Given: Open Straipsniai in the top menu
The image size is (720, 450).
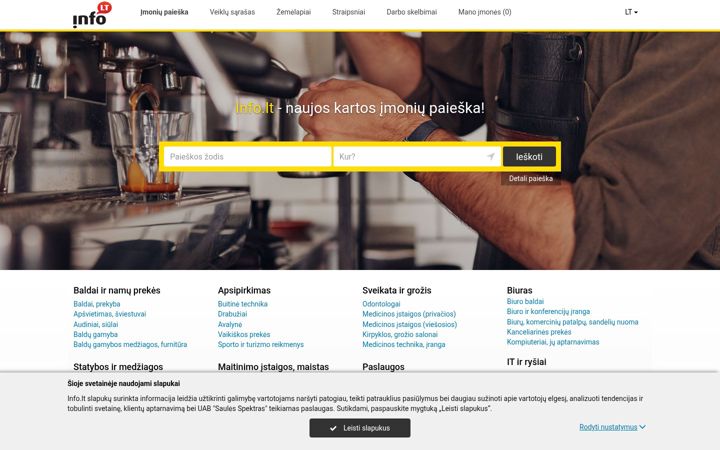Looking at the screenshot, I should [349, 12].
